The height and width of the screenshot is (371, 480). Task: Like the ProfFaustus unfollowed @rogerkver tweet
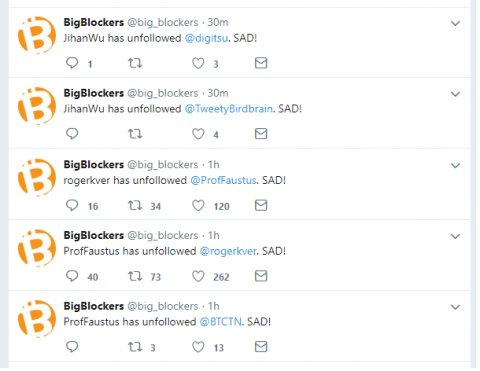click(198, 276)
